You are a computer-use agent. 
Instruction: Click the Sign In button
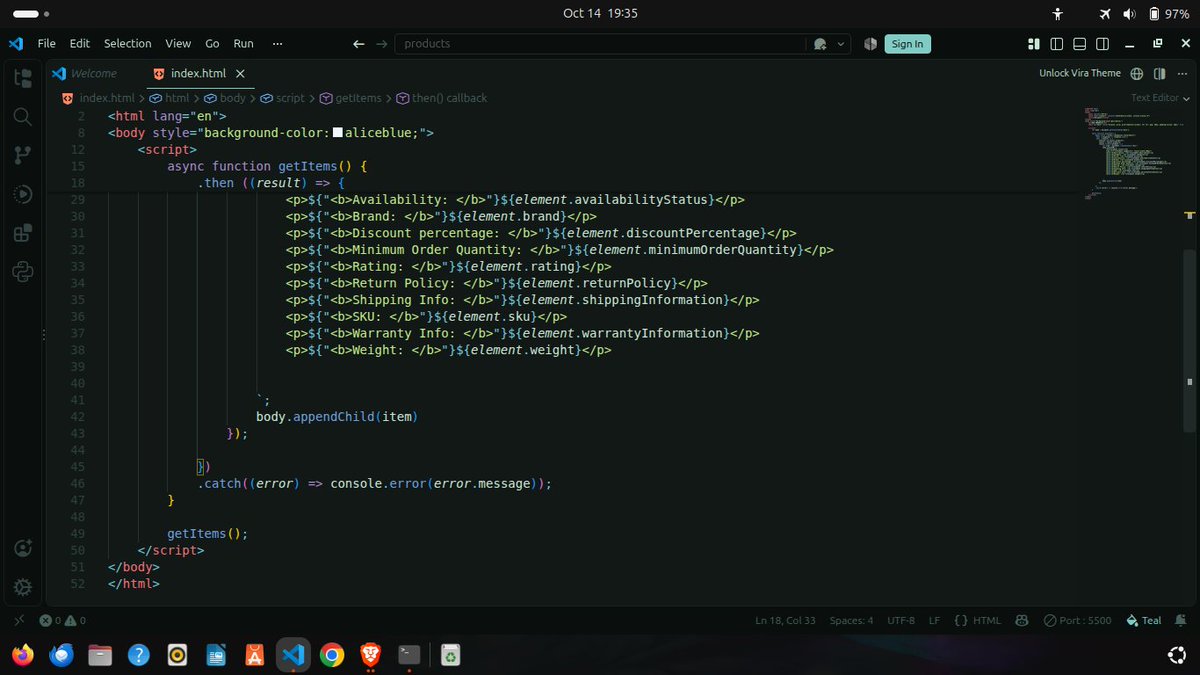pyautogui.click(x=907, y=44)
